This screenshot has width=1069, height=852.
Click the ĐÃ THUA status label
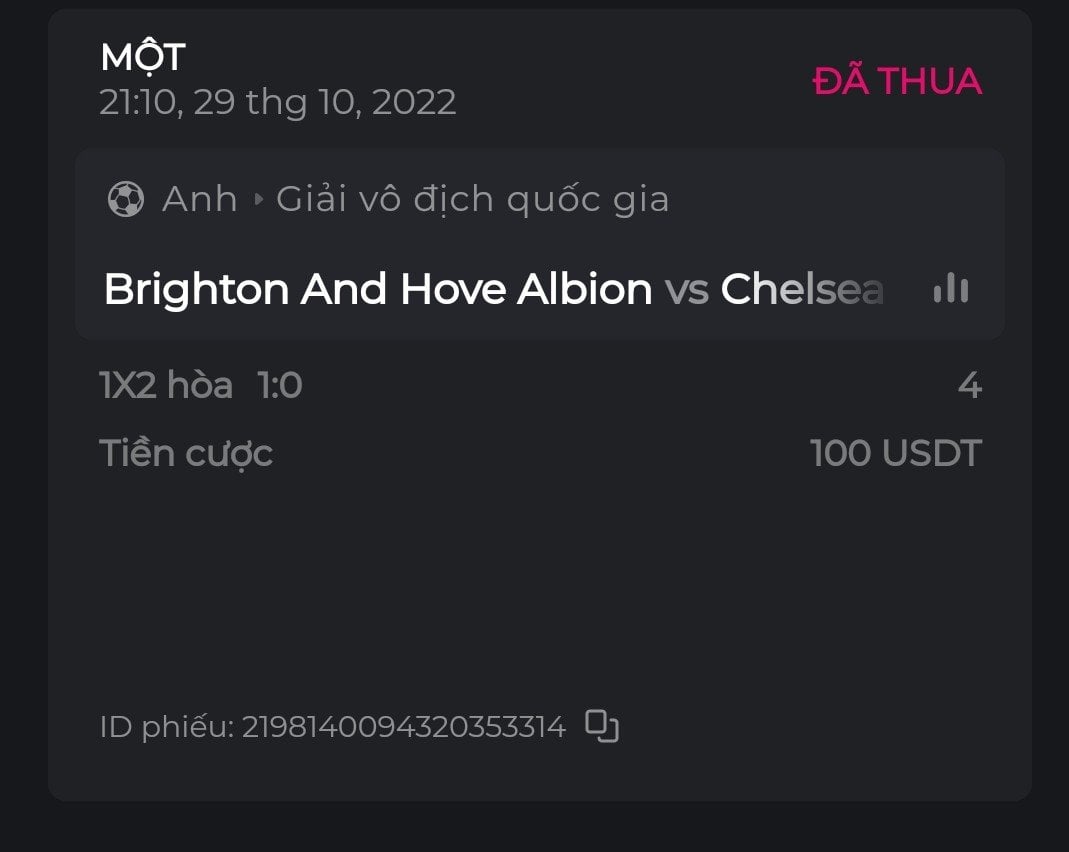pyautogui.click(x=897, y=81)
